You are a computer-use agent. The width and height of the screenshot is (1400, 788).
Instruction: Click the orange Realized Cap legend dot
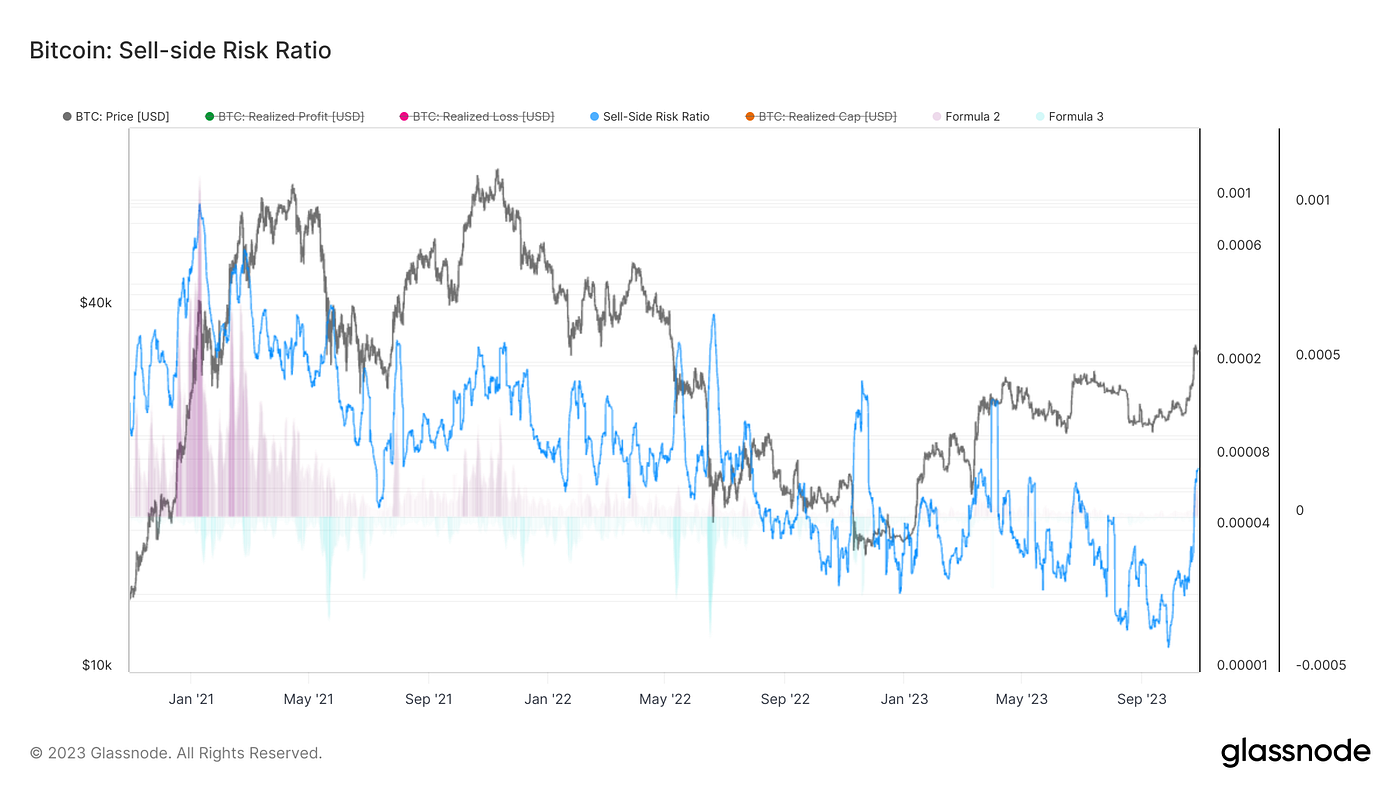tap(749, 117)
